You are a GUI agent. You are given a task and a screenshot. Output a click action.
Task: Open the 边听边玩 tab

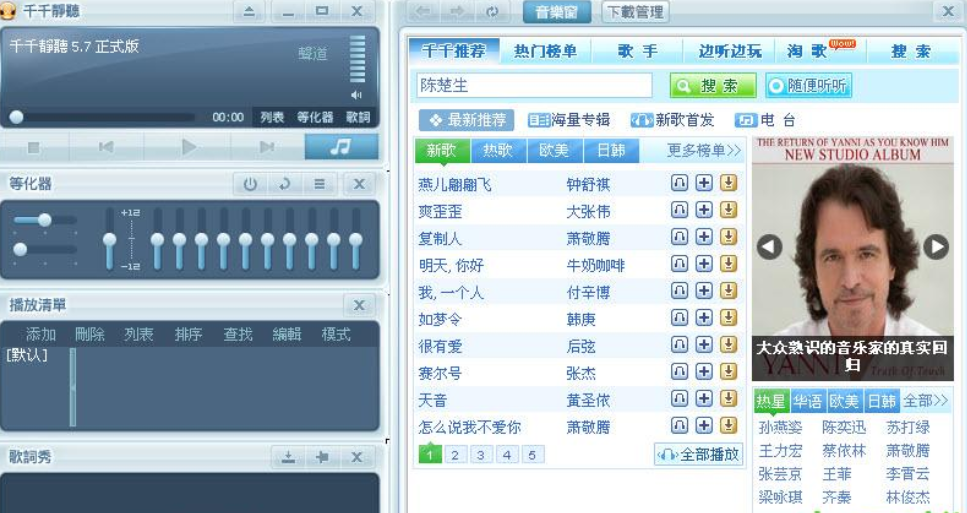pos(730,51)
